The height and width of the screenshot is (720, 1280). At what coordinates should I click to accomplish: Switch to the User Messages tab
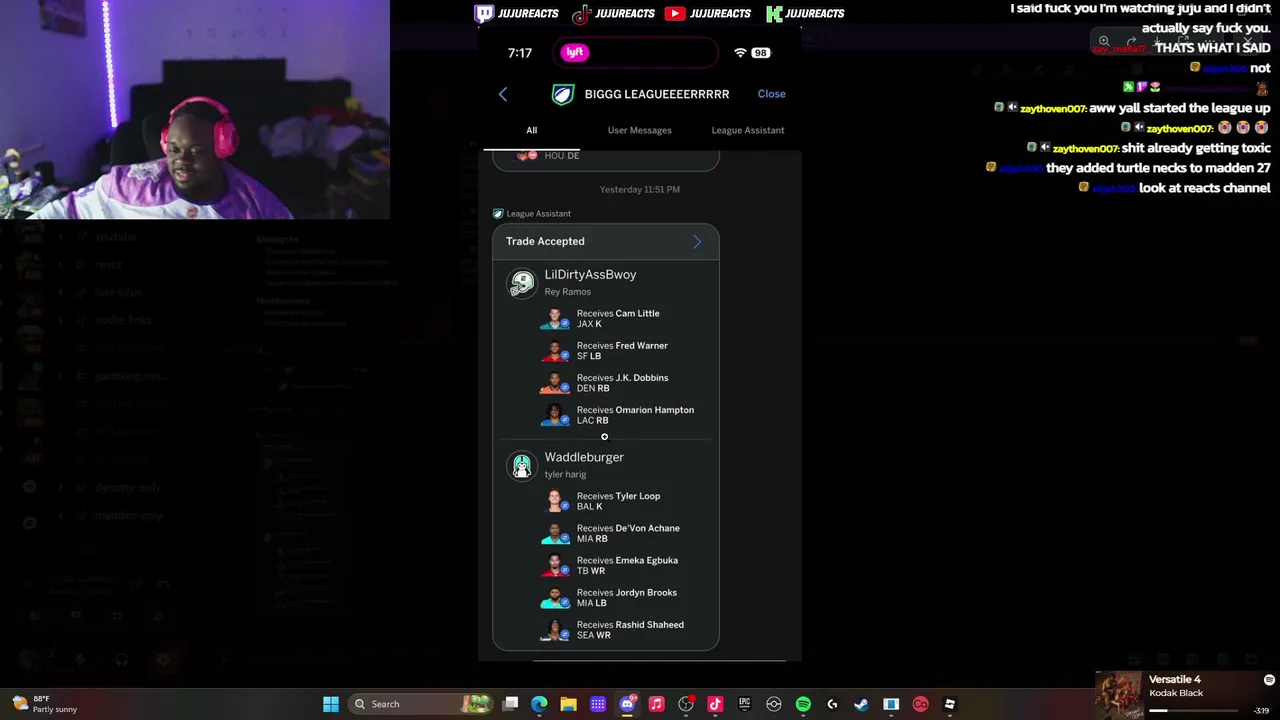[x=640, y=130]
